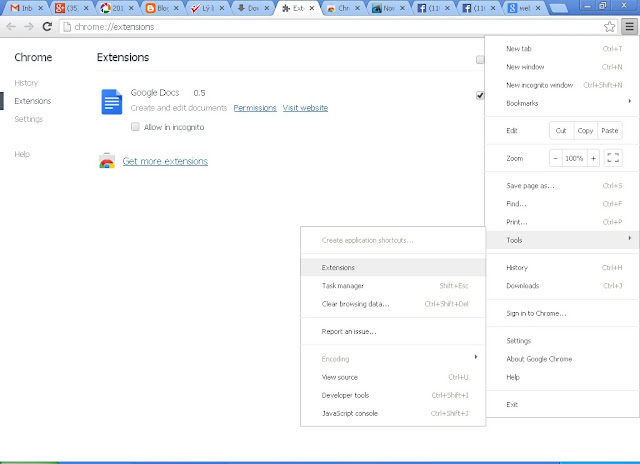Open History in left sidebar
Image resolution: width=640 pixels, height=464 pixels.
pyautogui.click(x=26, y=83)
